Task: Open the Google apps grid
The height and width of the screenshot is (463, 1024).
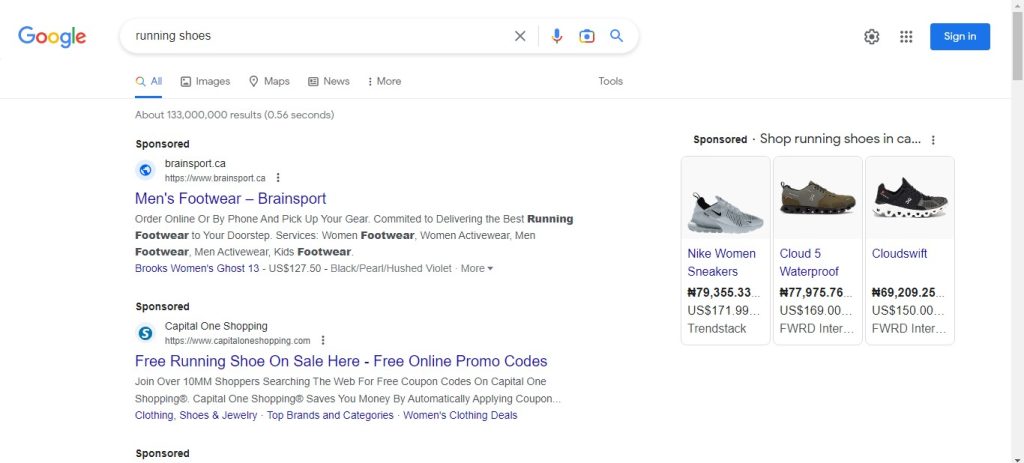Action: coord(906,37)
